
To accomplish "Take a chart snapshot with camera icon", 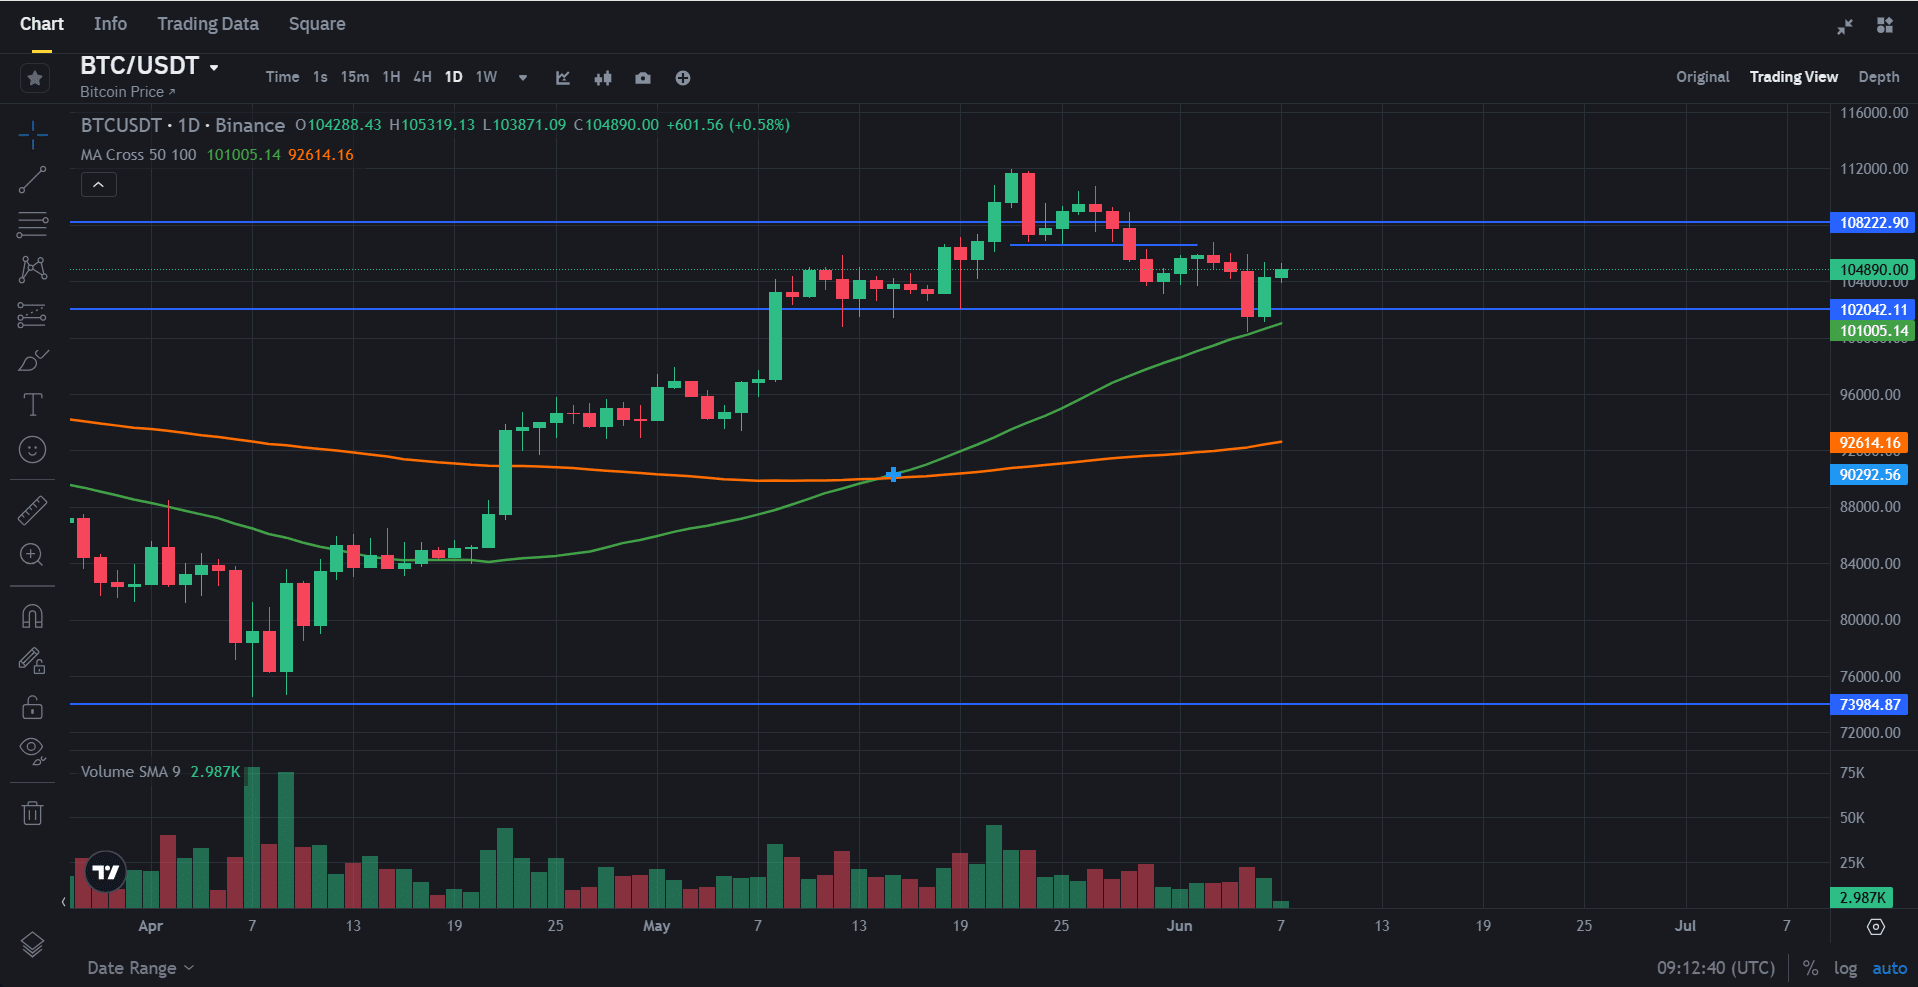I will pos(643,78).
